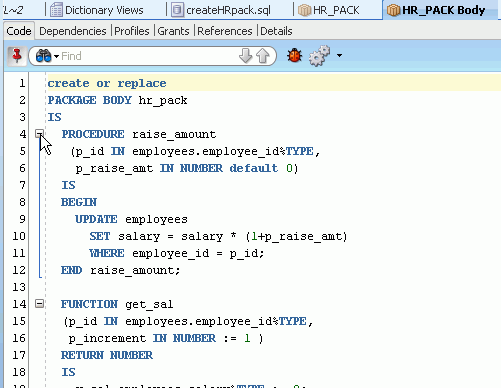The image size is (501, 388).
Task: Click 'employees.employee_id%TYPE' on line 5
Action: [x=223, y=152]
